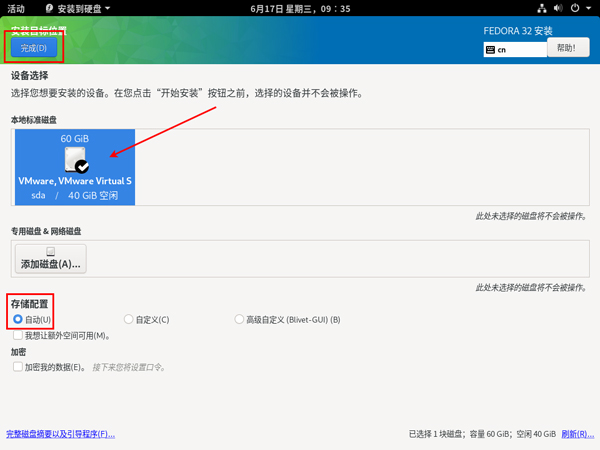
Task: Select 高级自定义 (Blivet-GUI) radio option
Action: point(239,319)
